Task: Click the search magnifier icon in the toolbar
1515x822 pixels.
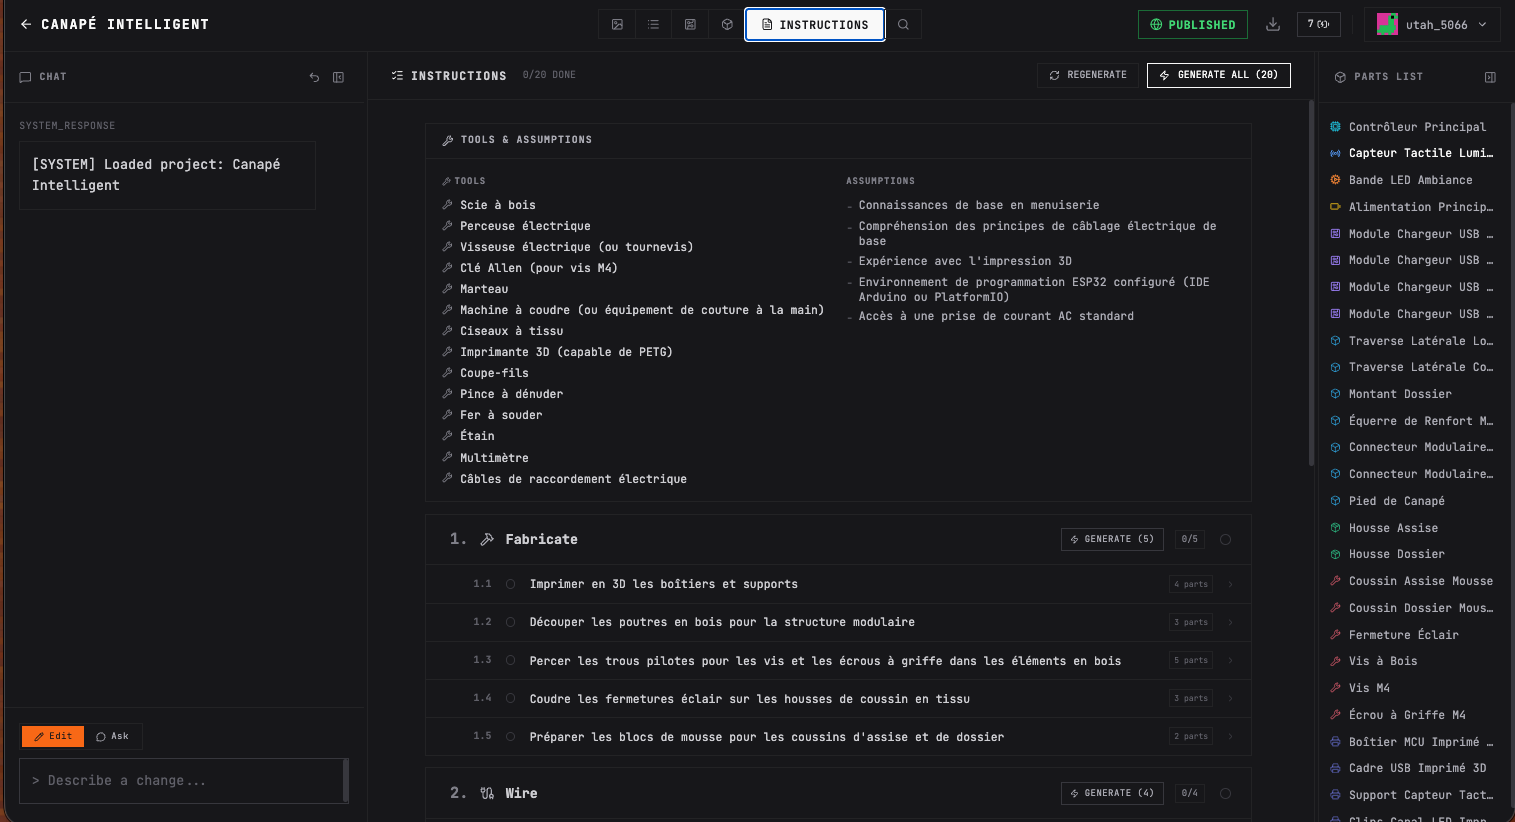Action: click(x=903, y=25)
